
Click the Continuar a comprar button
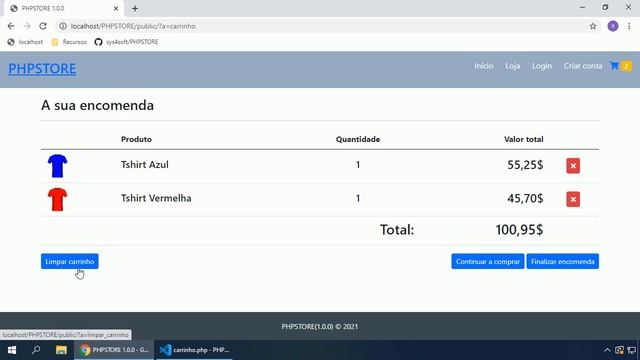(x=488, y=261)
